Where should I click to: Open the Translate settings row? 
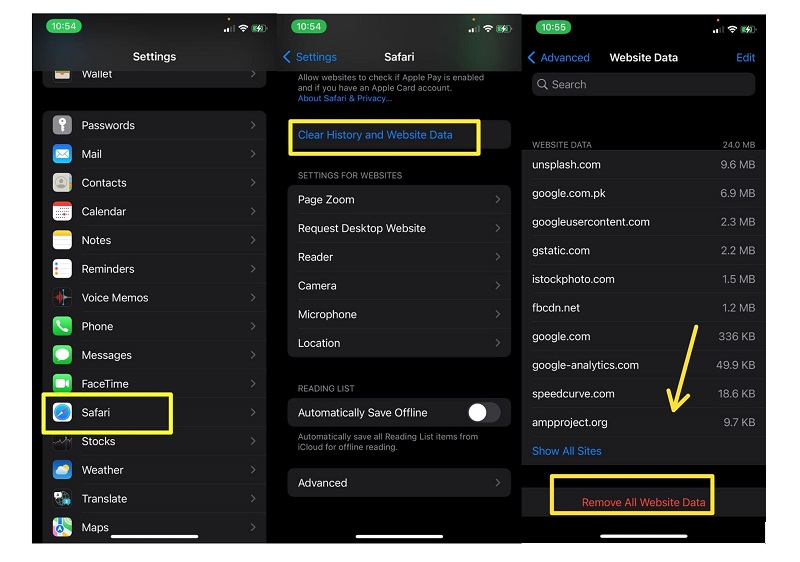[155, 498]
